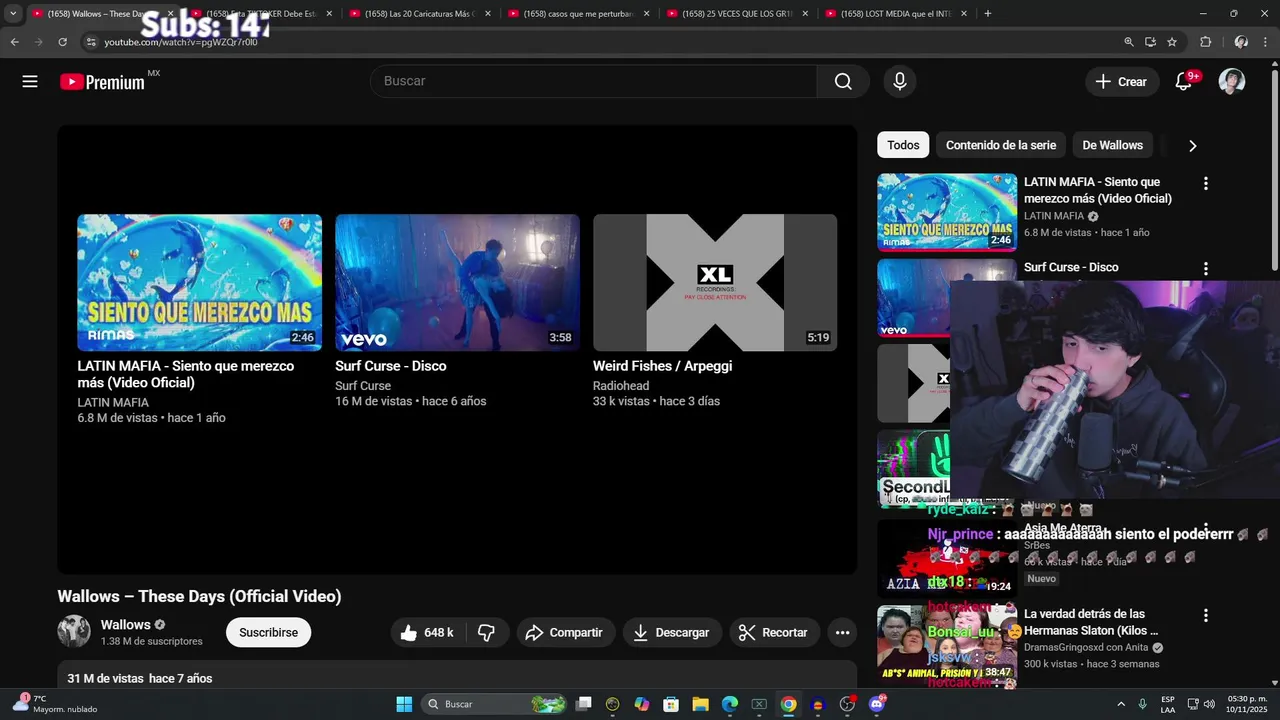Viewport: 1280px width, 720px height.
Task: Select the Contenido de la serie chip
Action: pyautogui.click(x=1001, y=145)
